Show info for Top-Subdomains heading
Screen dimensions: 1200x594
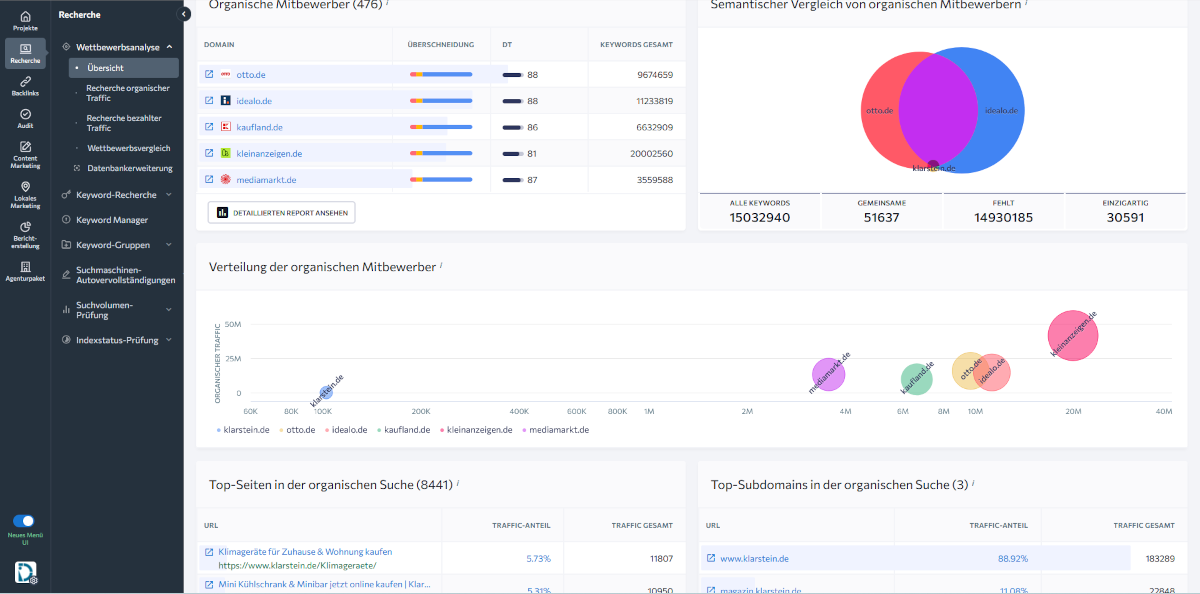[x=973, y=484]
